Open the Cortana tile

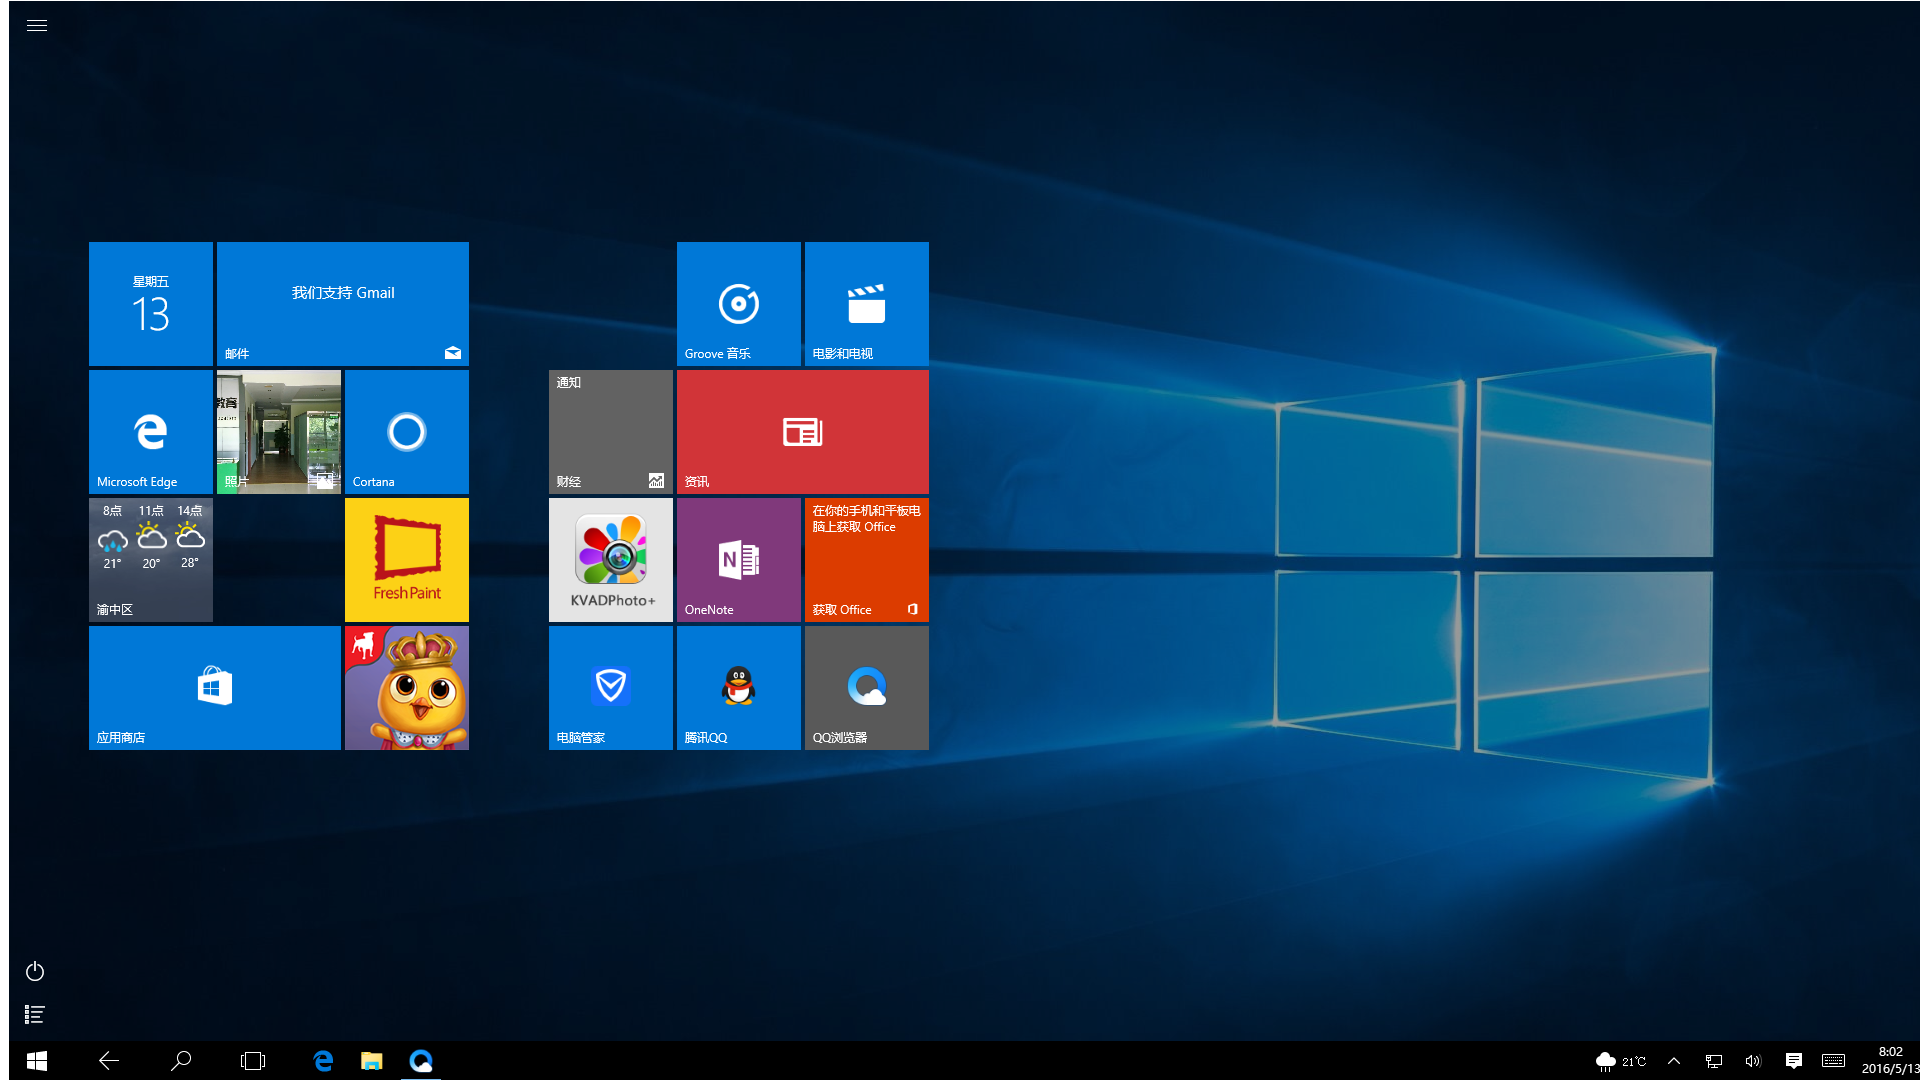[x=407, y=432]
